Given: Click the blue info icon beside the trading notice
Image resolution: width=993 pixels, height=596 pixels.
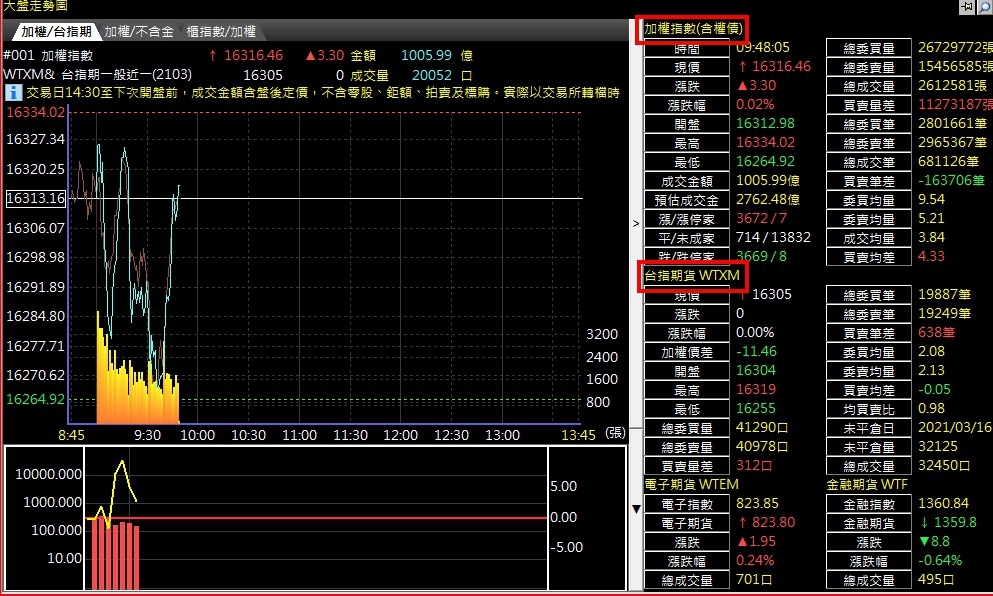Looking at the screenshot, I should click(13, 92).
